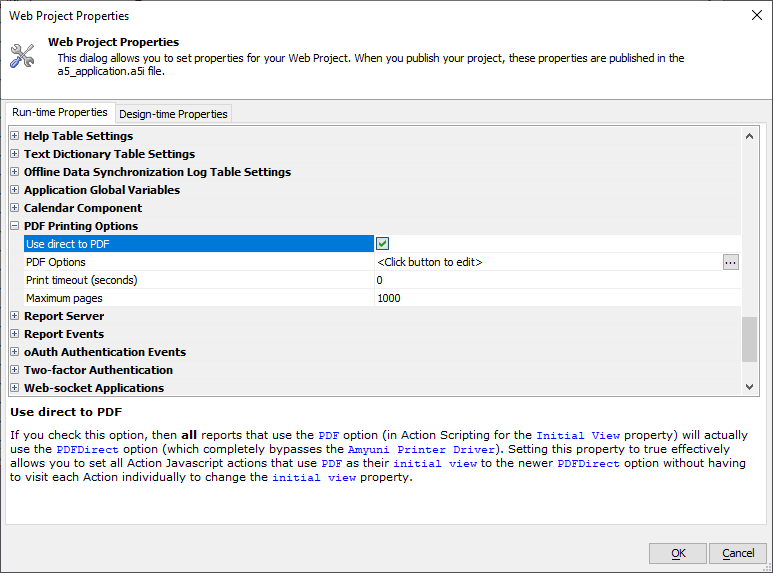Select the PDF Options property label
This screenshot has width=773, height=573.
click(56, 262)
